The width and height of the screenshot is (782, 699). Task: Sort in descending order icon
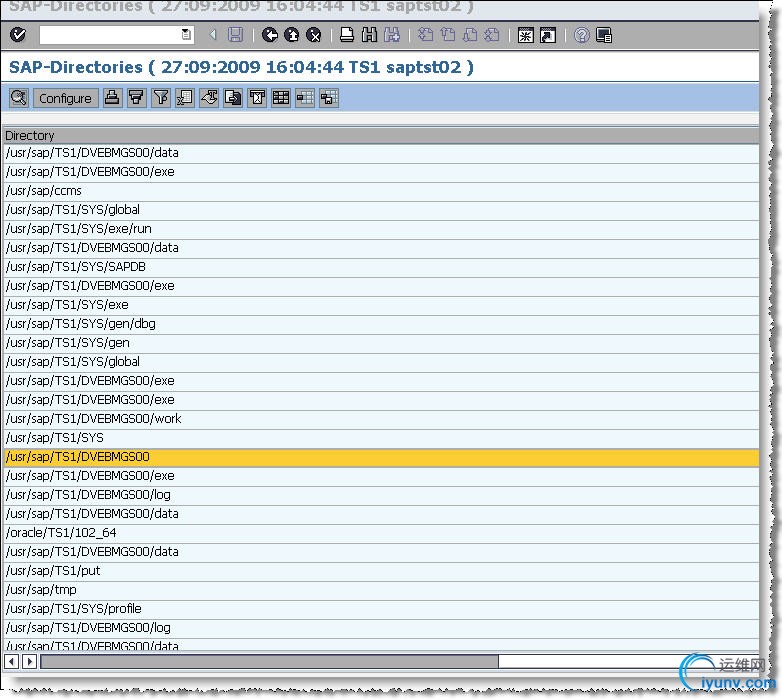click(136, 98)
